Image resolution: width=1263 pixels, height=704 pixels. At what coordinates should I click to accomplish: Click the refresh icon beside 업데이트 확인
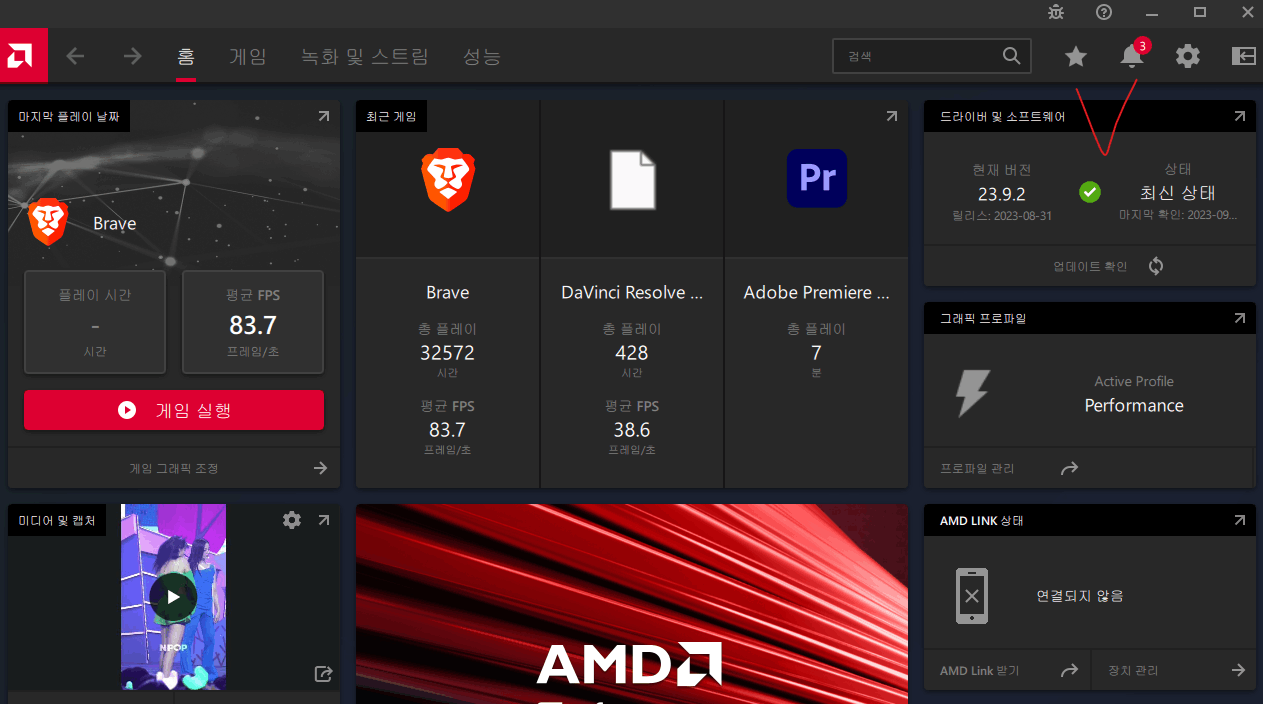tap(1157, 266)
